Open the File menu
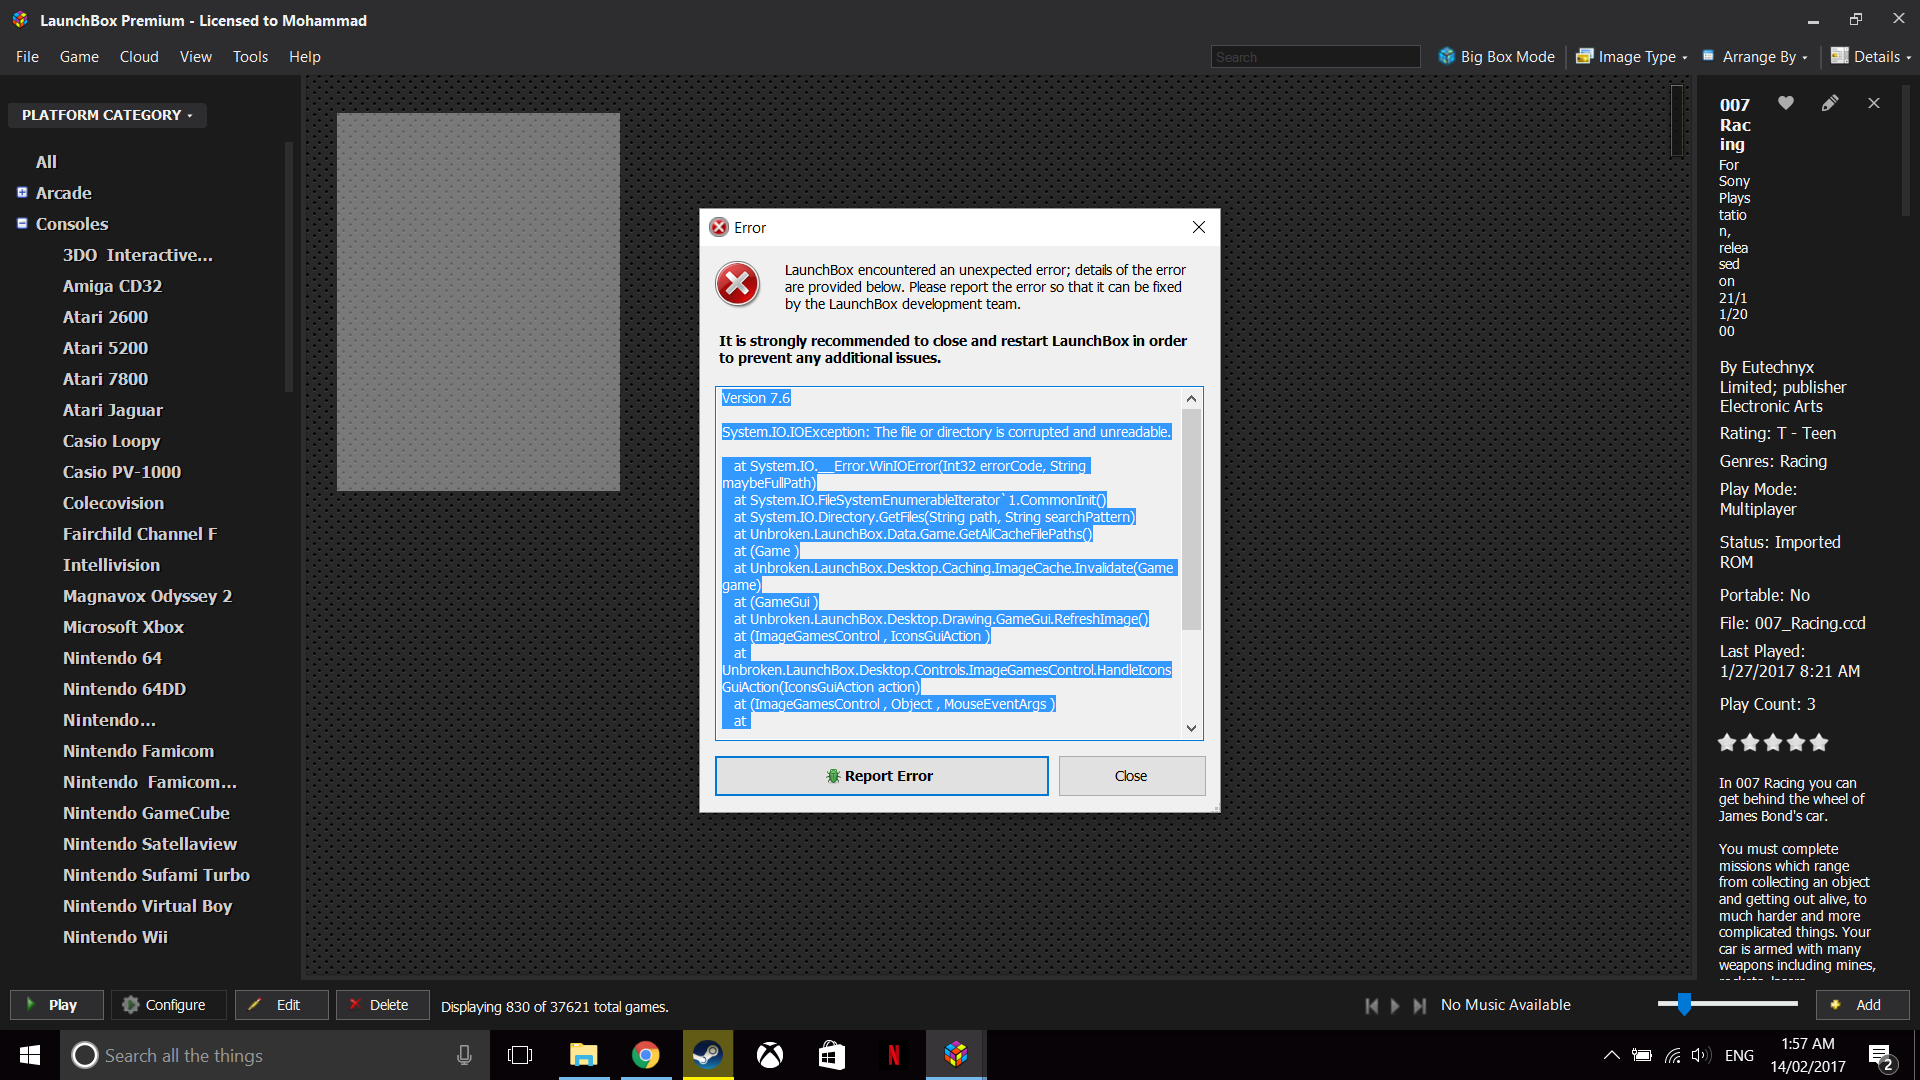The image size is (1920, 1080). coord(27,57)
